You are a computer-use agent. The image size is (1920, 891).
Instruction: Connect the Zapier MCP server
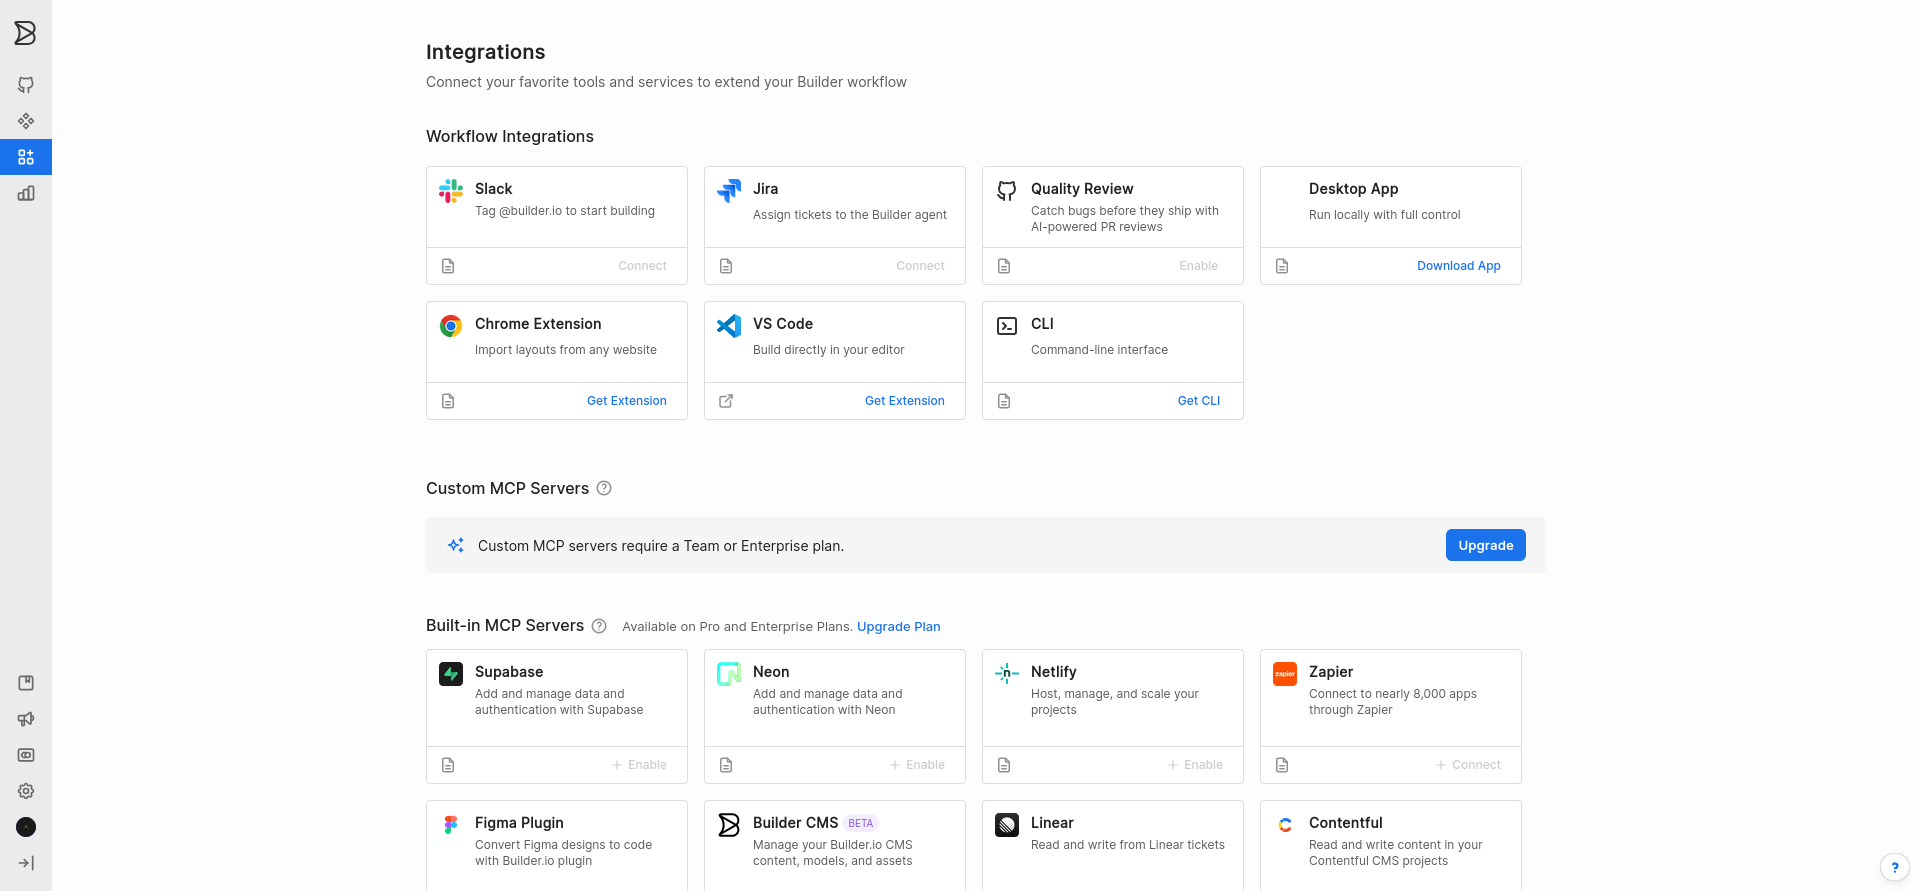(1468, 765)
